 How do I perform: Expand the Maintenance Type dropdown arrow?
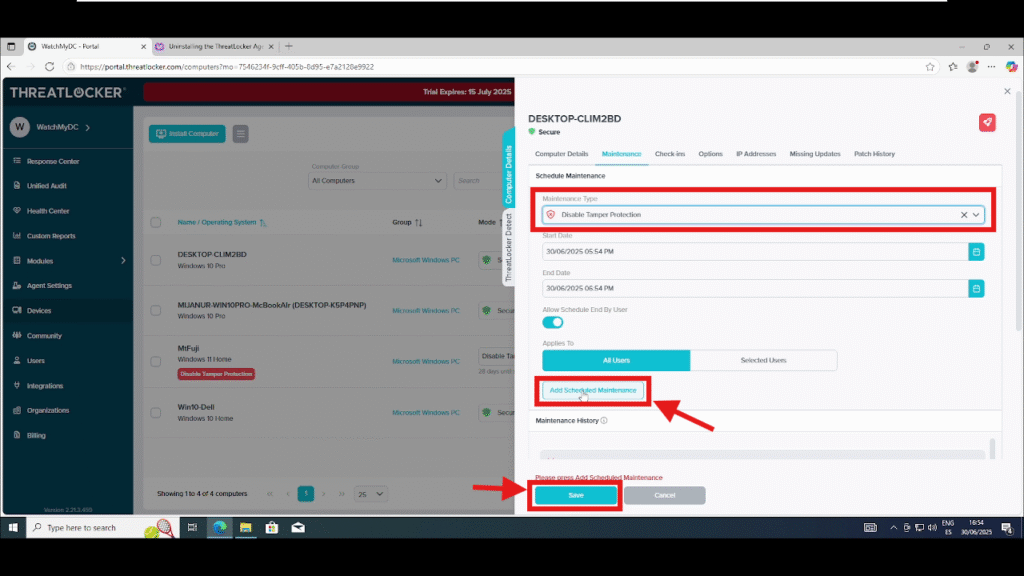[x=976, y=215]
